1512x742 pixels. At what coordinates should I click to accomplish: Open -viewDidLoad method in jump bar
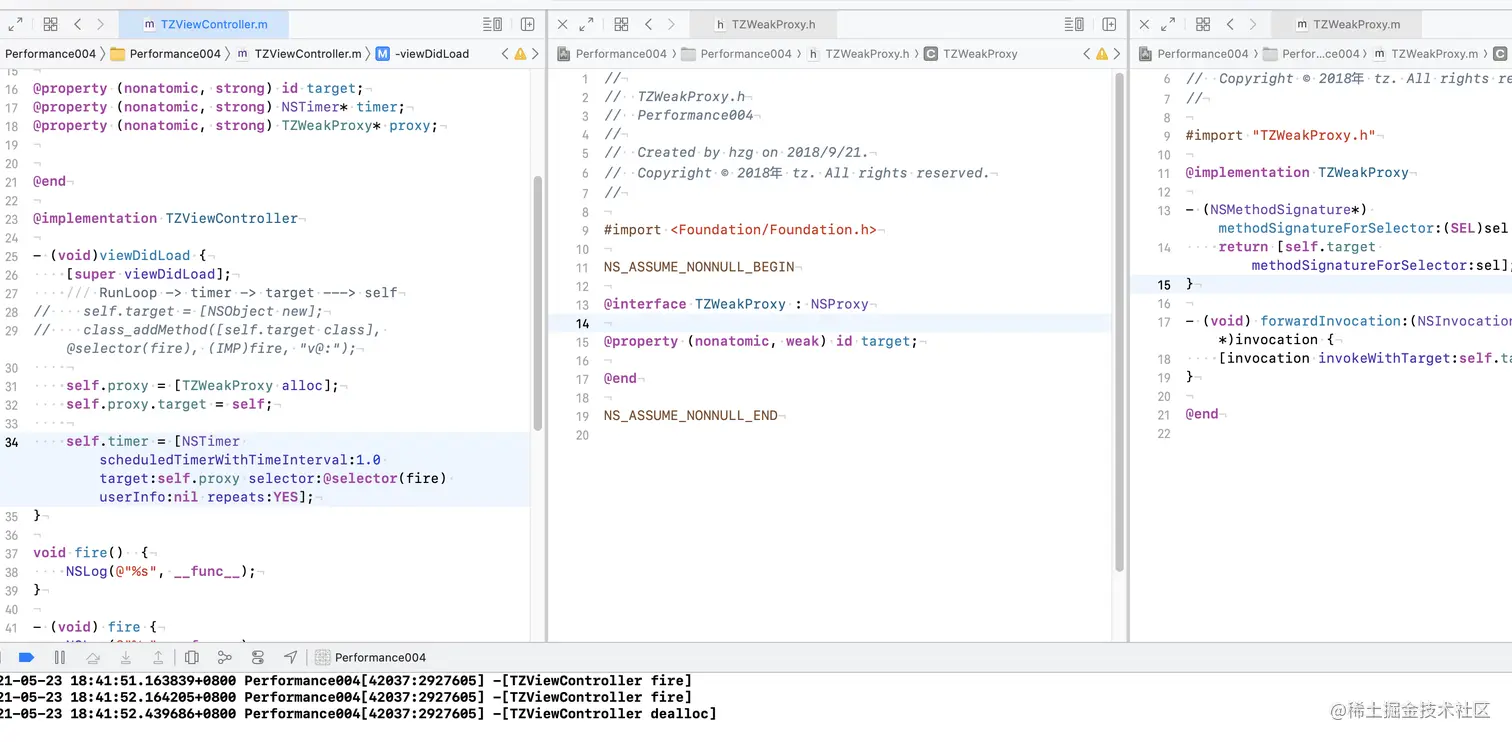point(423,54)
